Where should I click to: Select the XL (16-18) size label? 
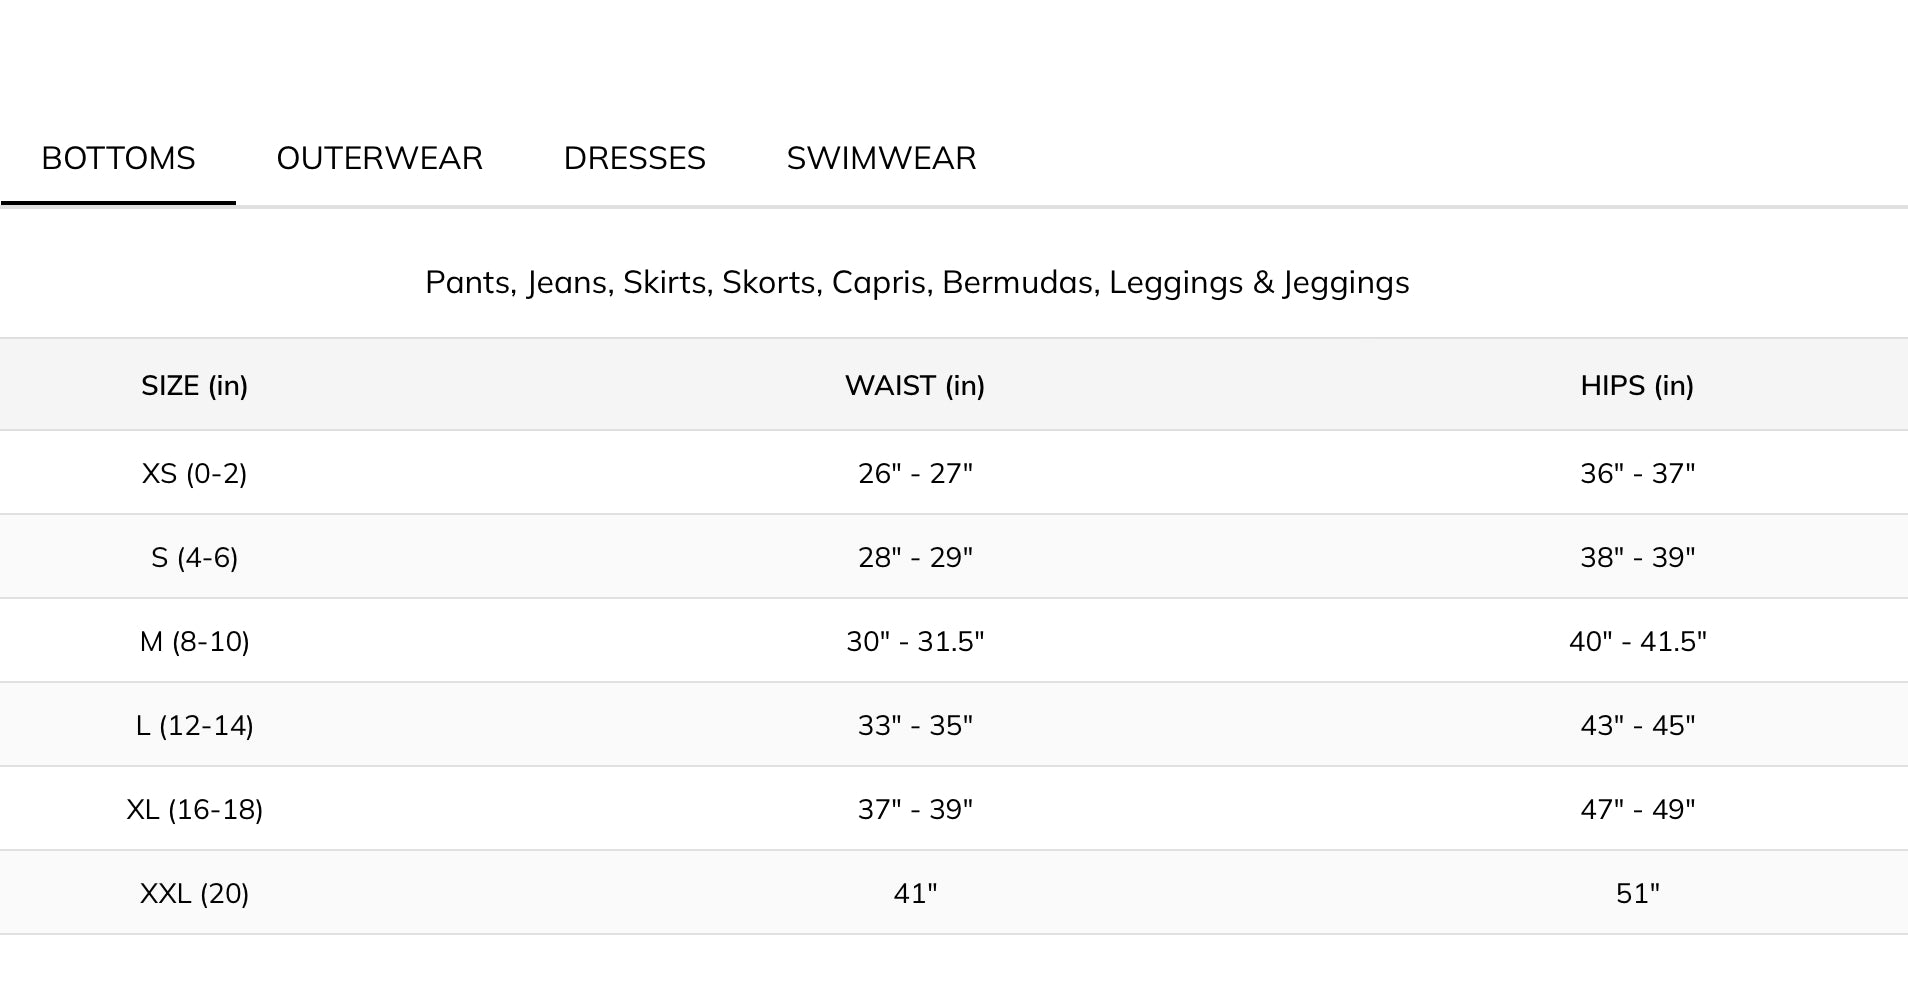click(194, 809)
